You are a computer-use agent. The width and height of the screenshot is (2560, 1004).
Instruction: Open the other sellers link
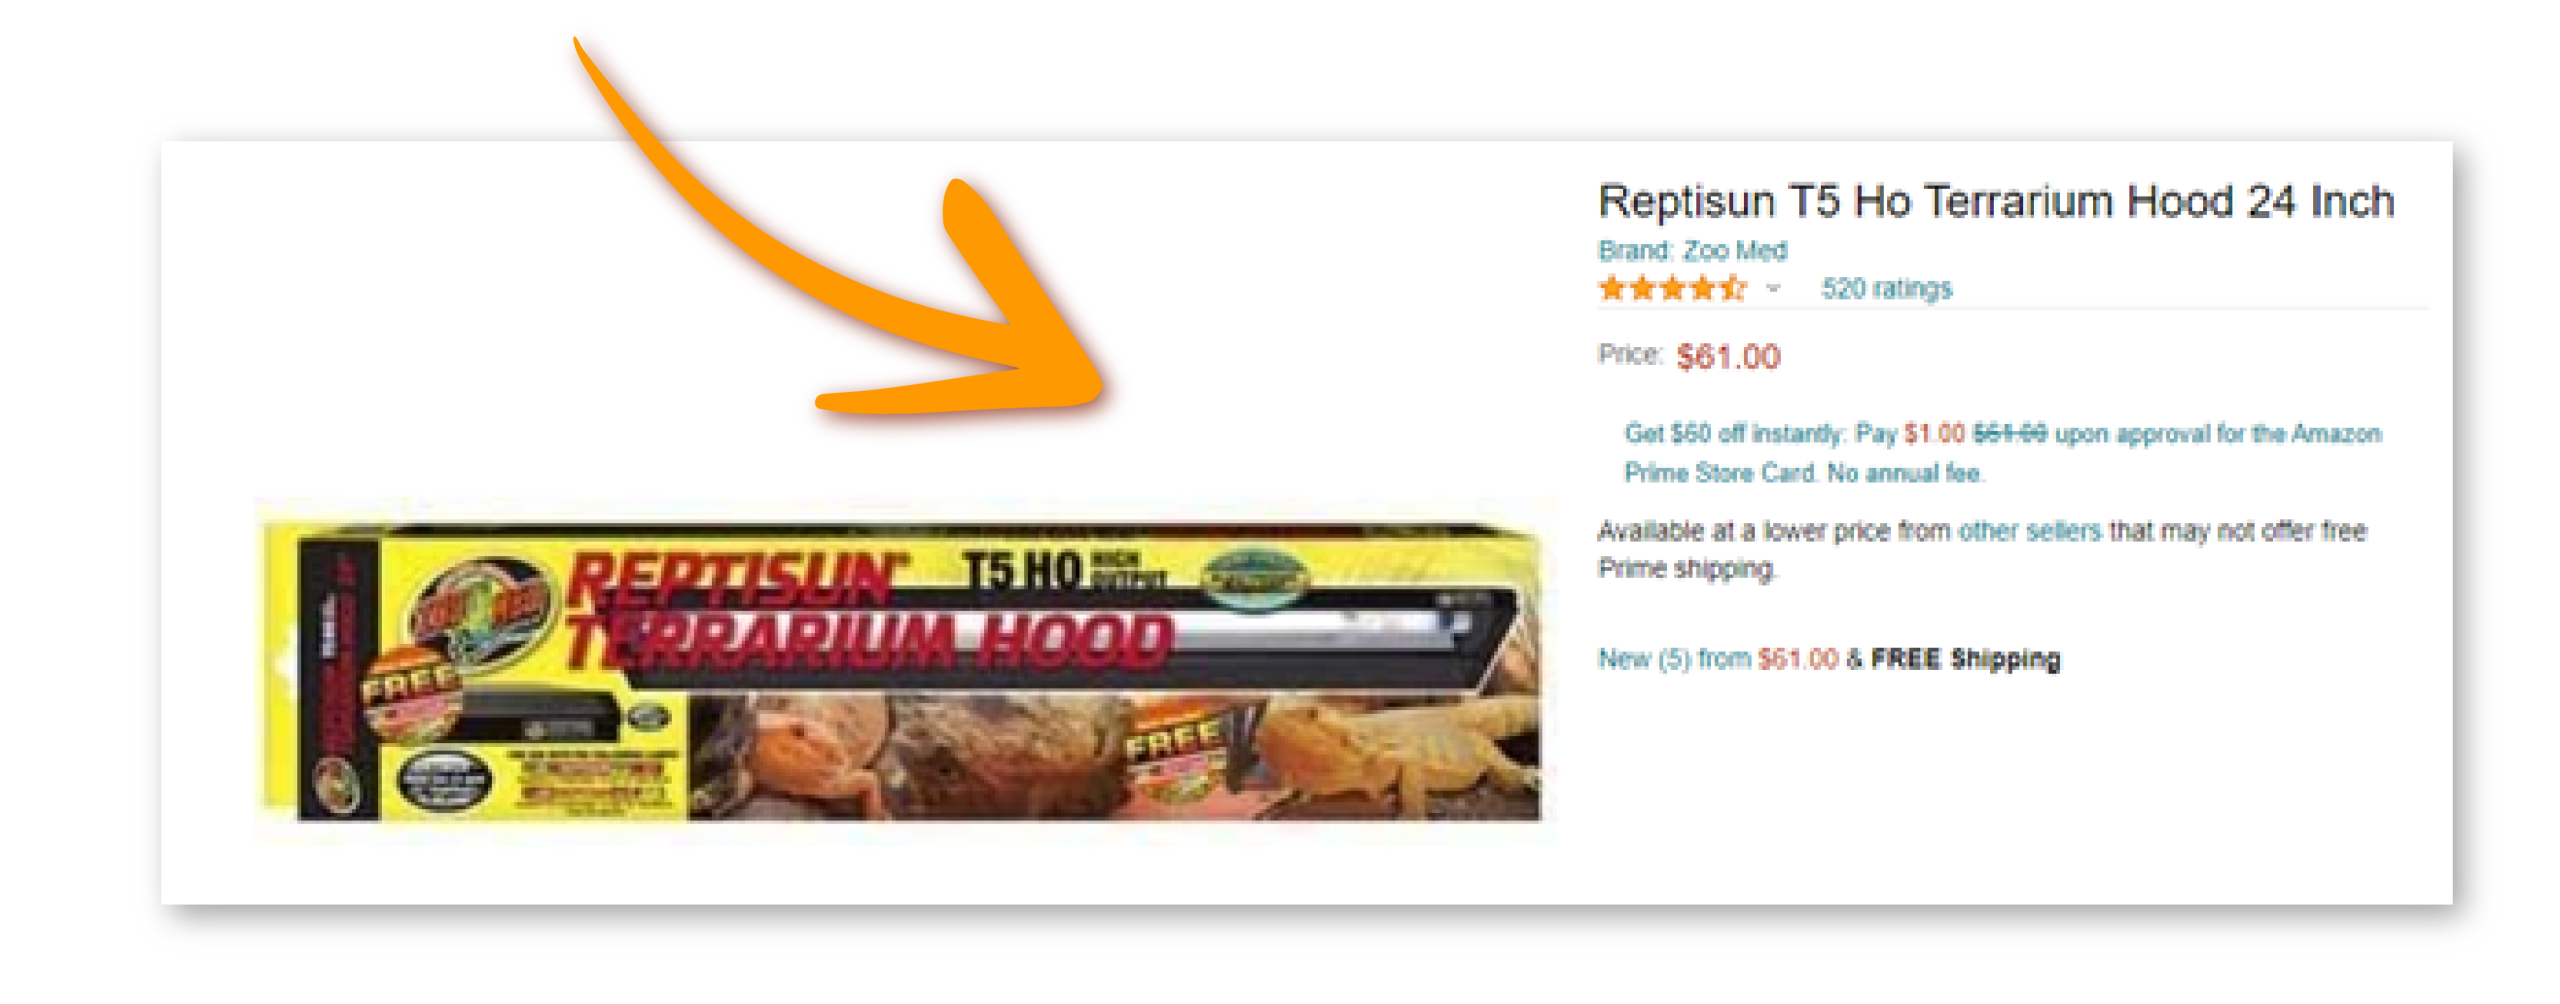tap(2029, 530)
